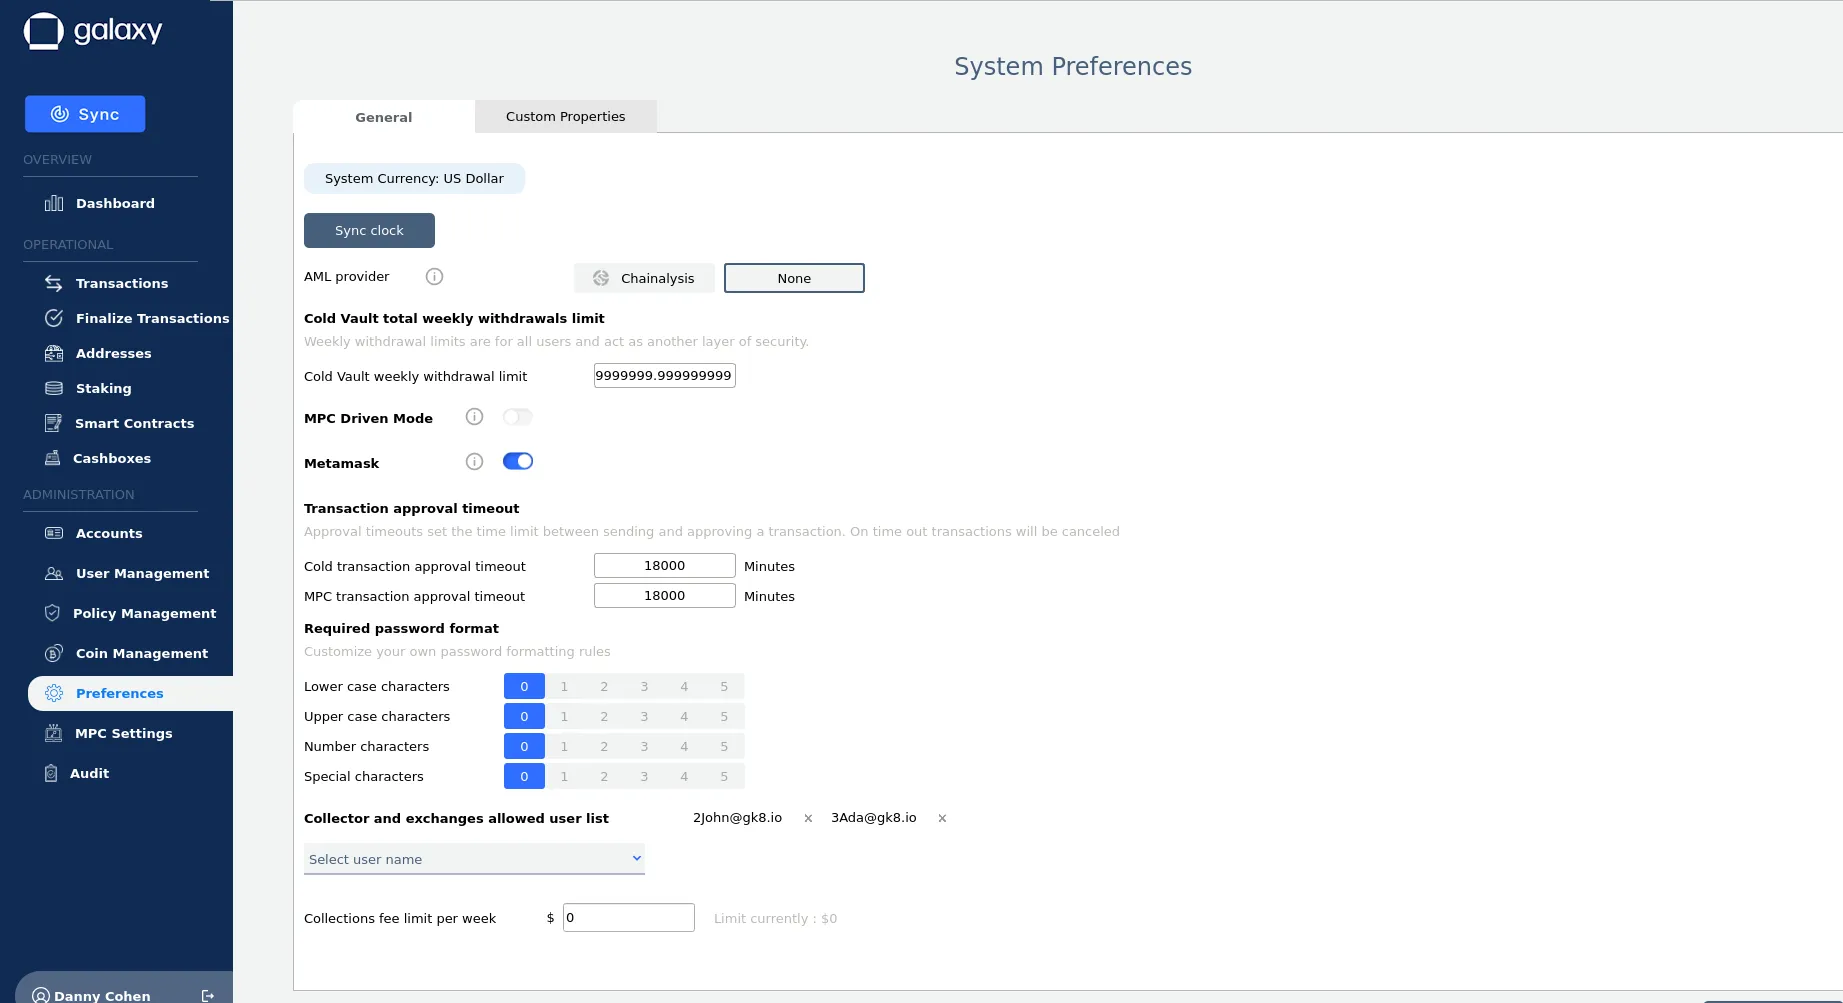Open the Addresses section
1843x1003 pixels.
click(x=97, y=353)
